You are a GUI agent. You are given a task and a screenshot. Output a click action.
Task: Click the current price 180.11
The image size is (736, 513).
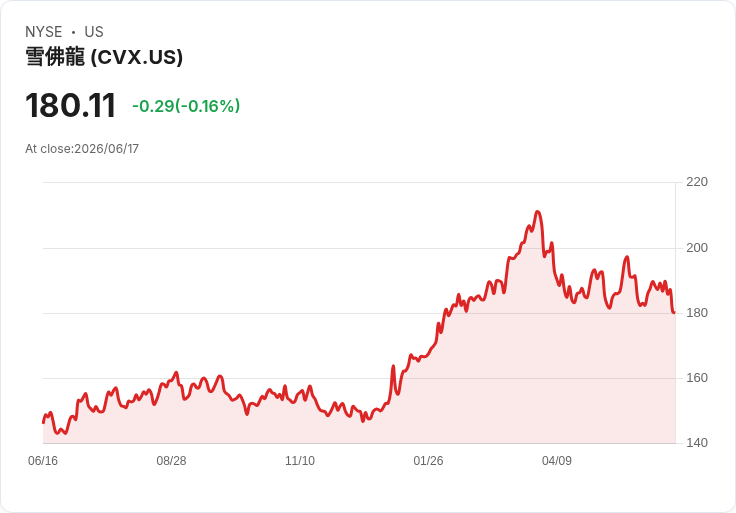(x=70, y=105)
